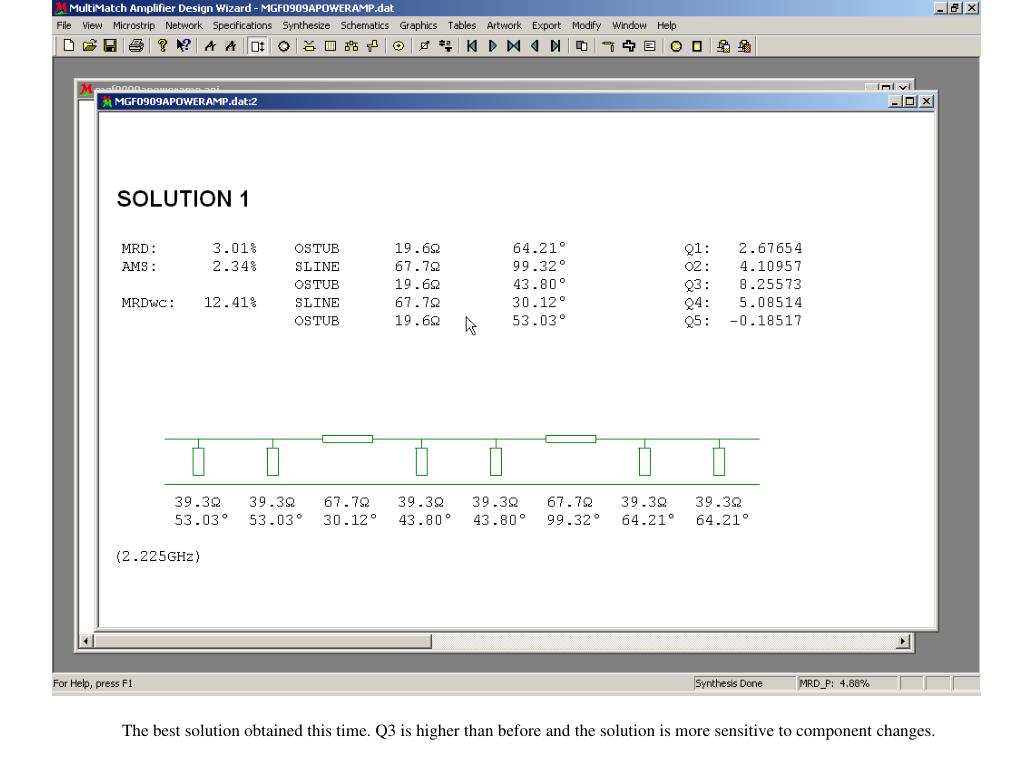
Task: Click the bowtie double-arrow navigation icon
Action: click(x=513, y=46)
